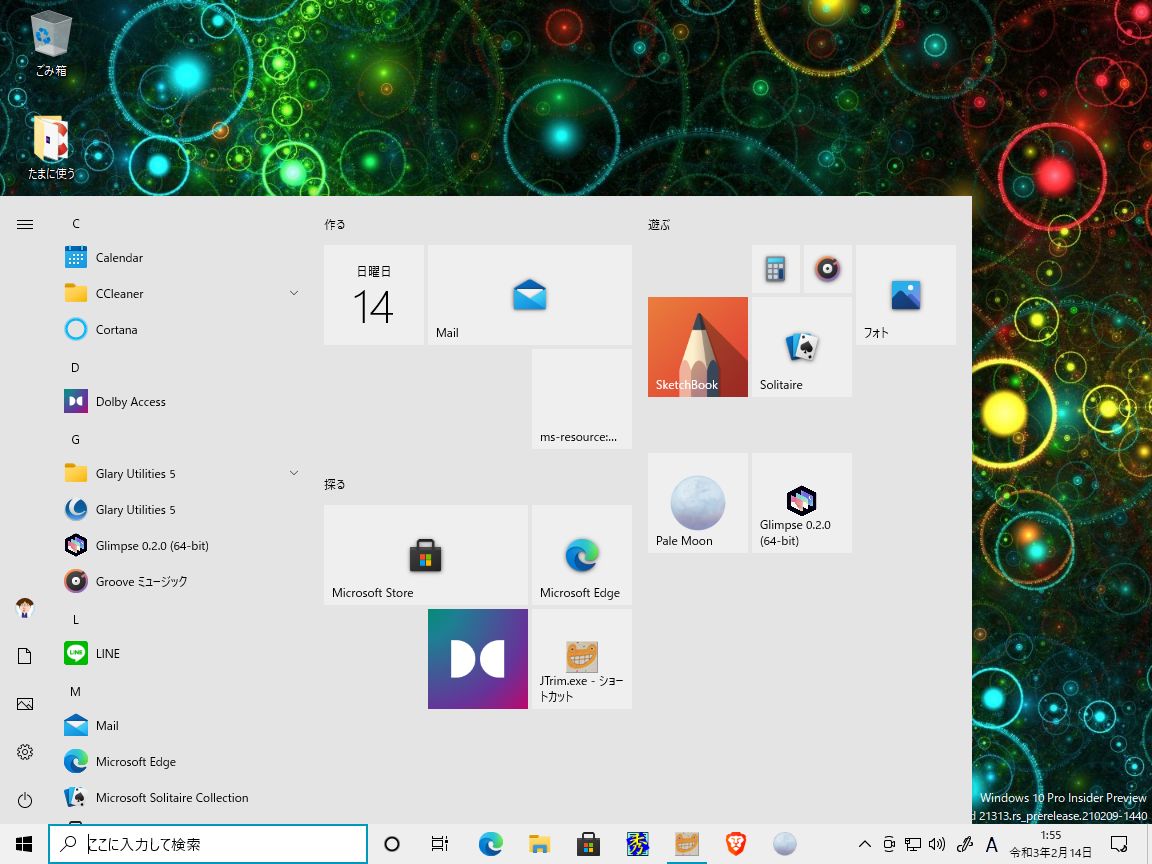This screenshot has height=864, width=1152.
Task: Jump to letter L section header
Action: [75, 619]
